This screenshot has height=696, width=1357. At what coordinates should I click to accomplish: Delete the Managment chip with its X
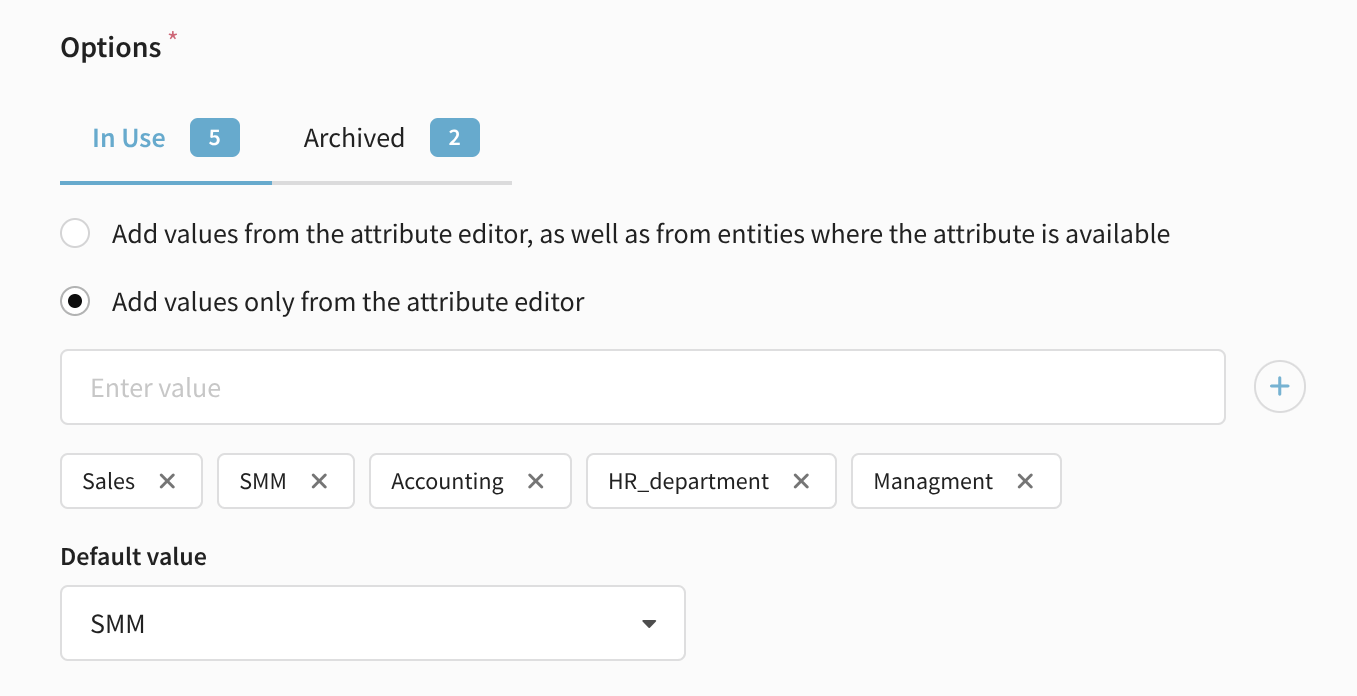(1025, 481)
